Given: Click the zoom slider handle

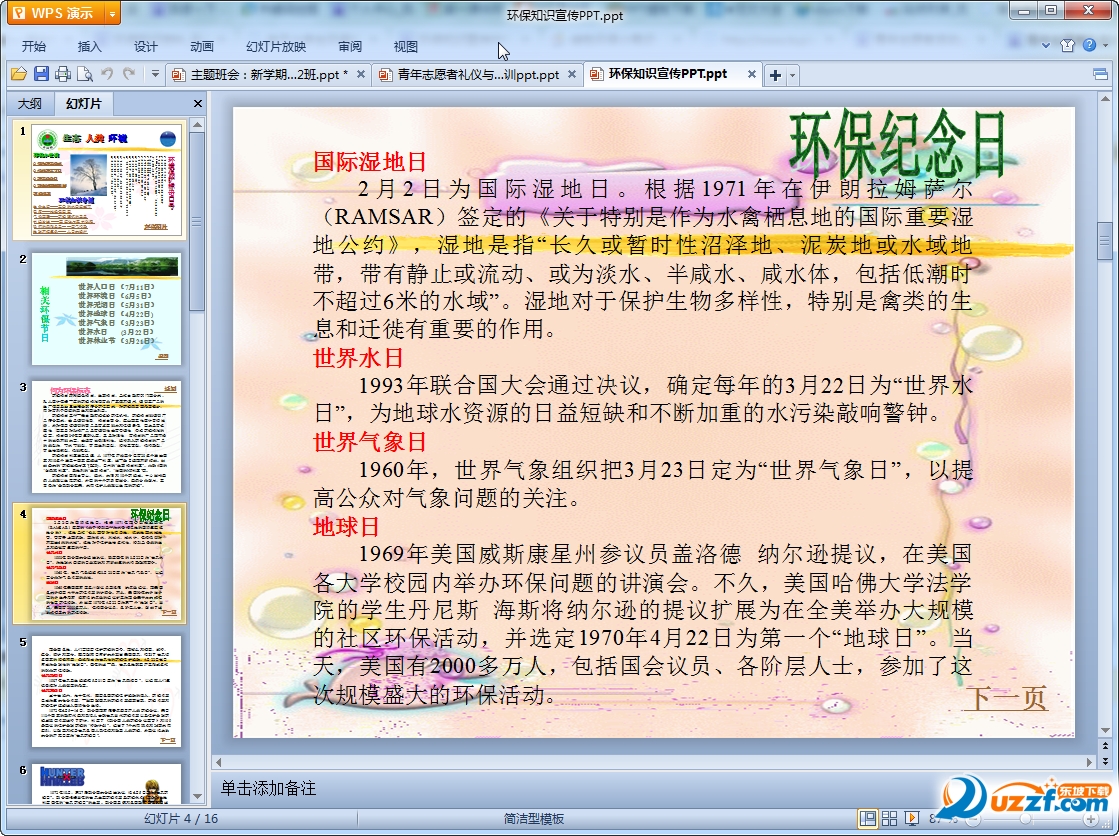Looking at the screenshot, I should tap(1024, 818).
